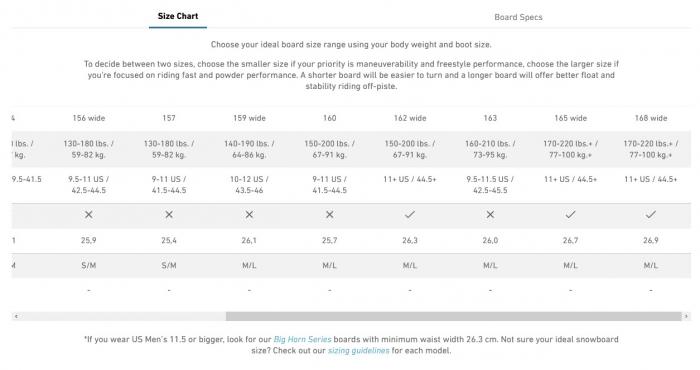Click the X mark under 163

point(490,215)
